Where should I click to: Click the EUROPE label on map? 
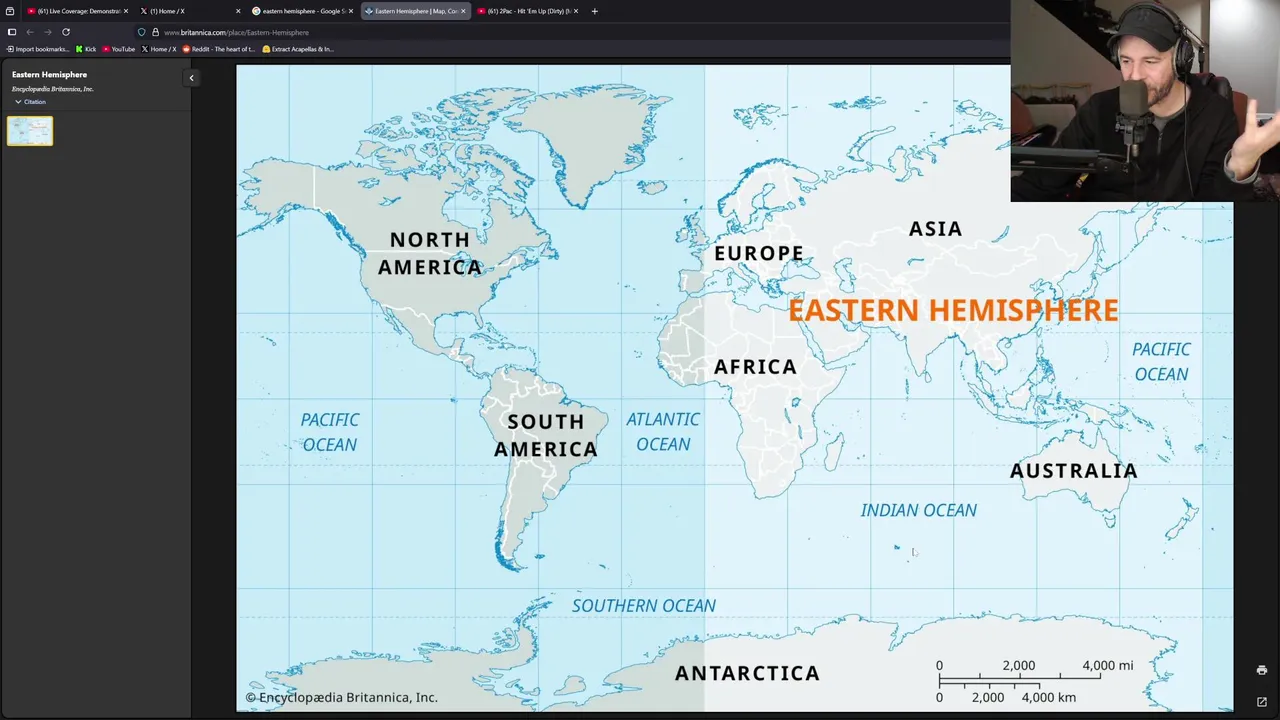(x=759, y=253)
